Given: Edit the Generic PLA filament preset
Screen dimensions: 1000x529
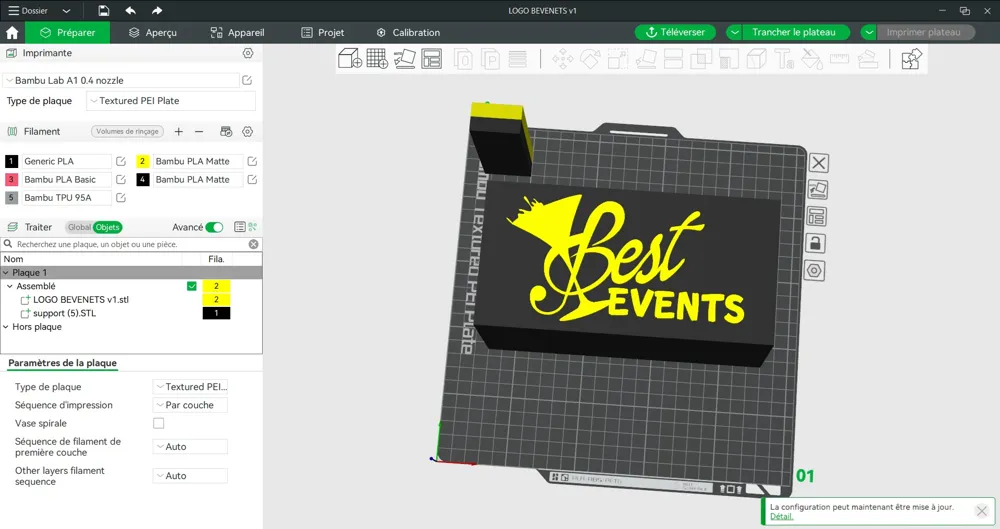Looking at the screenshot, I should coord(121,161).
